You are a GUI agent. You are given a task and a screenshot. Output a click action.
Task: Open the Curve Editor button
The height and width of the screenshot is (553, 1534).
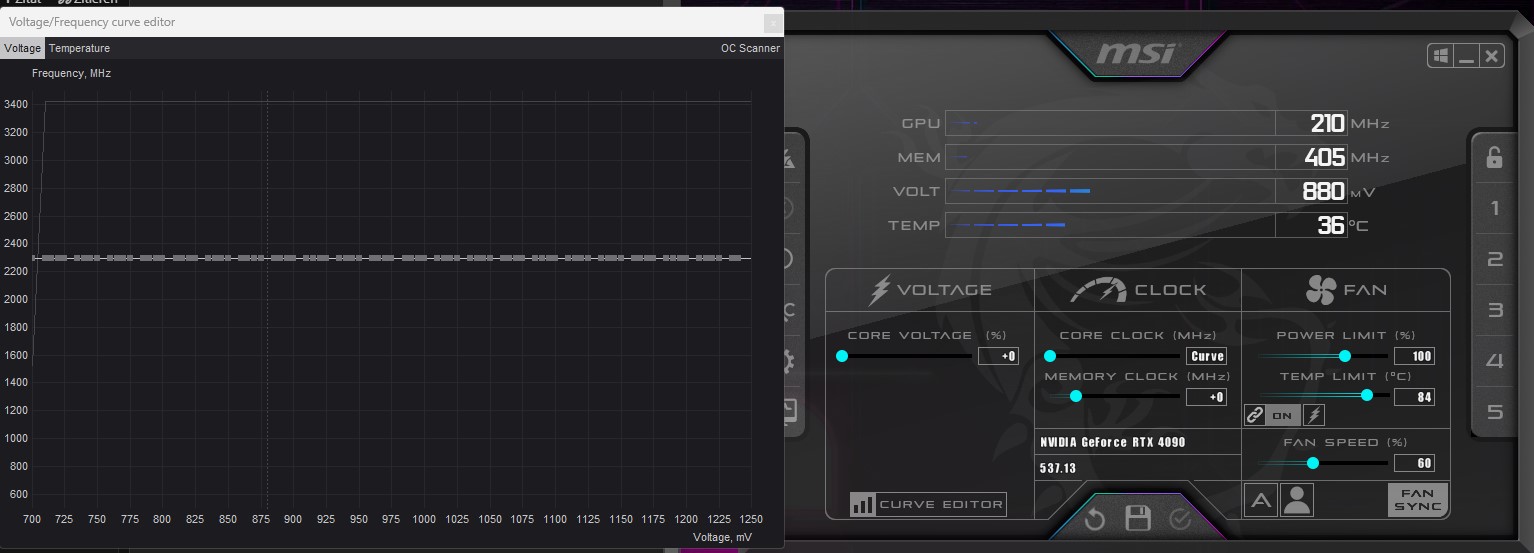point(928,505)
